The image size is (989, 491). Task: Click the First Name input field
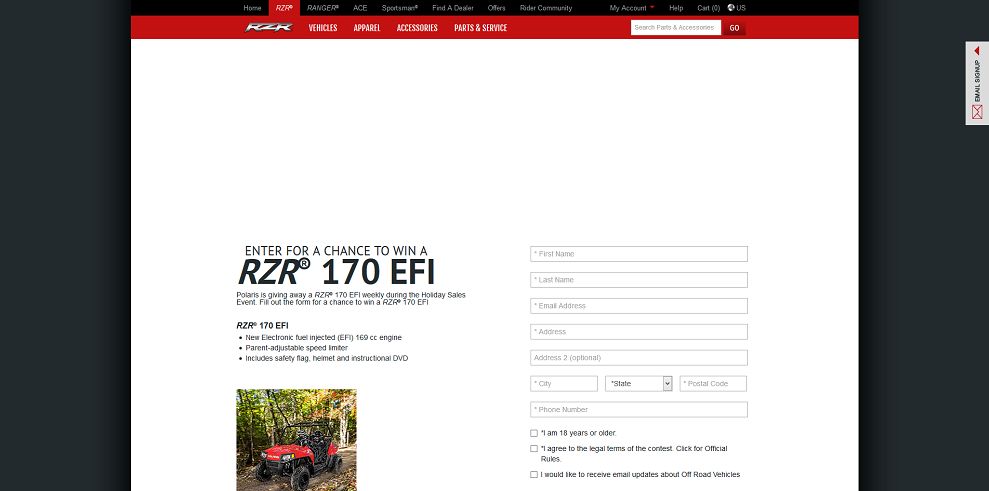pyautogui.click(x=639, y=254)
